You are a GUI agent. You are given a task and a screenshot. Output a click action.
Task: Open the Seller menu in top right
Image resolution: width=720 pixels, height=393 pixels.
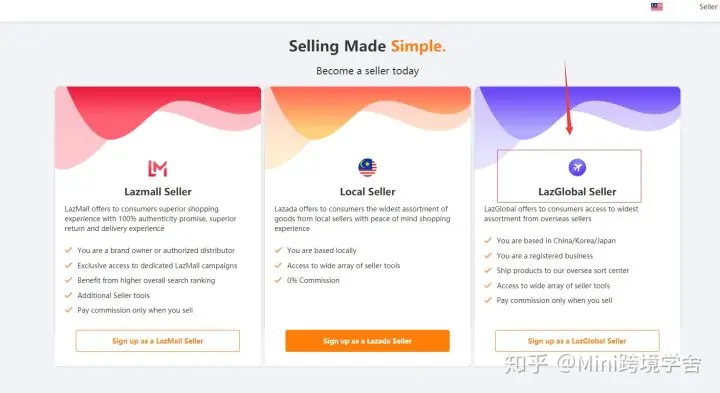click(x=708, y=7)
